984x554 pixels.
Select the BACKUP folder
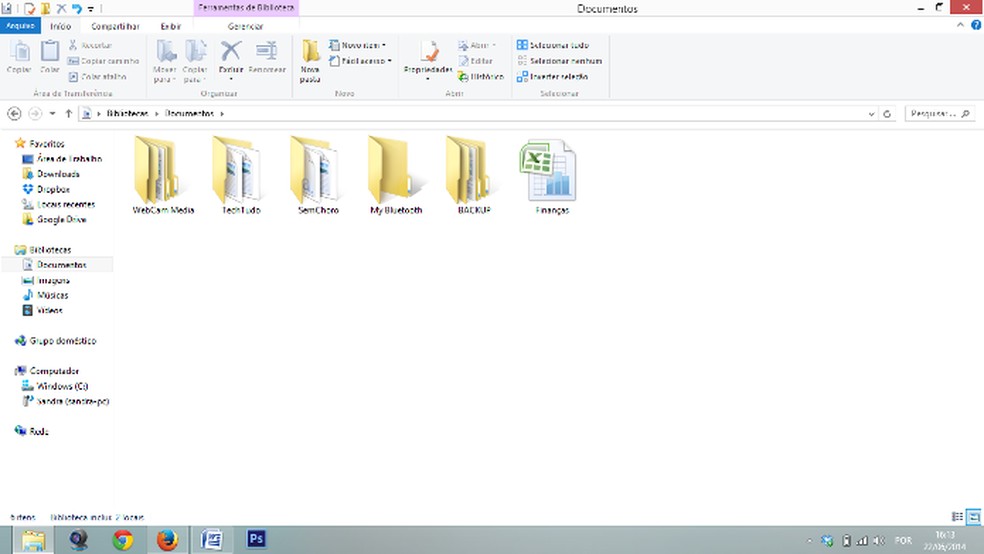click(x=474, y=176)
